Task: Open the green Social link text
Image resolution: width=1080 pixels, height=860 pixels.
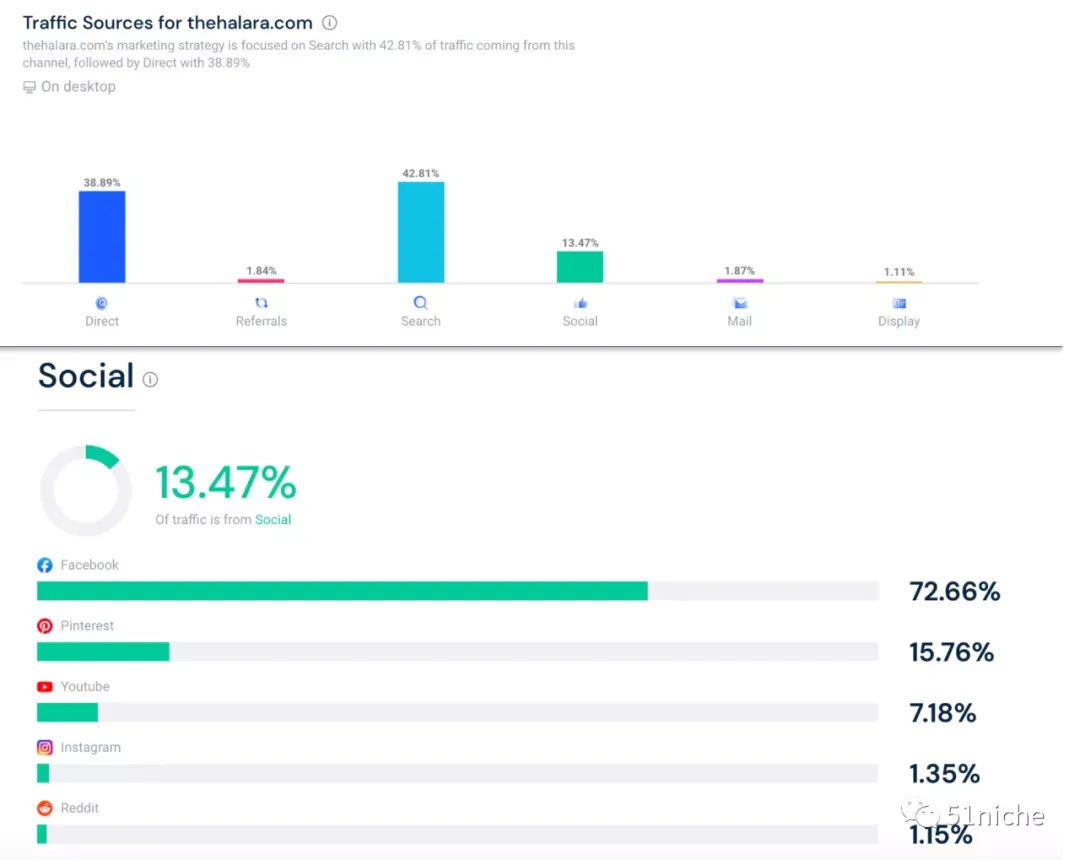Action: [x=273, y=520]
